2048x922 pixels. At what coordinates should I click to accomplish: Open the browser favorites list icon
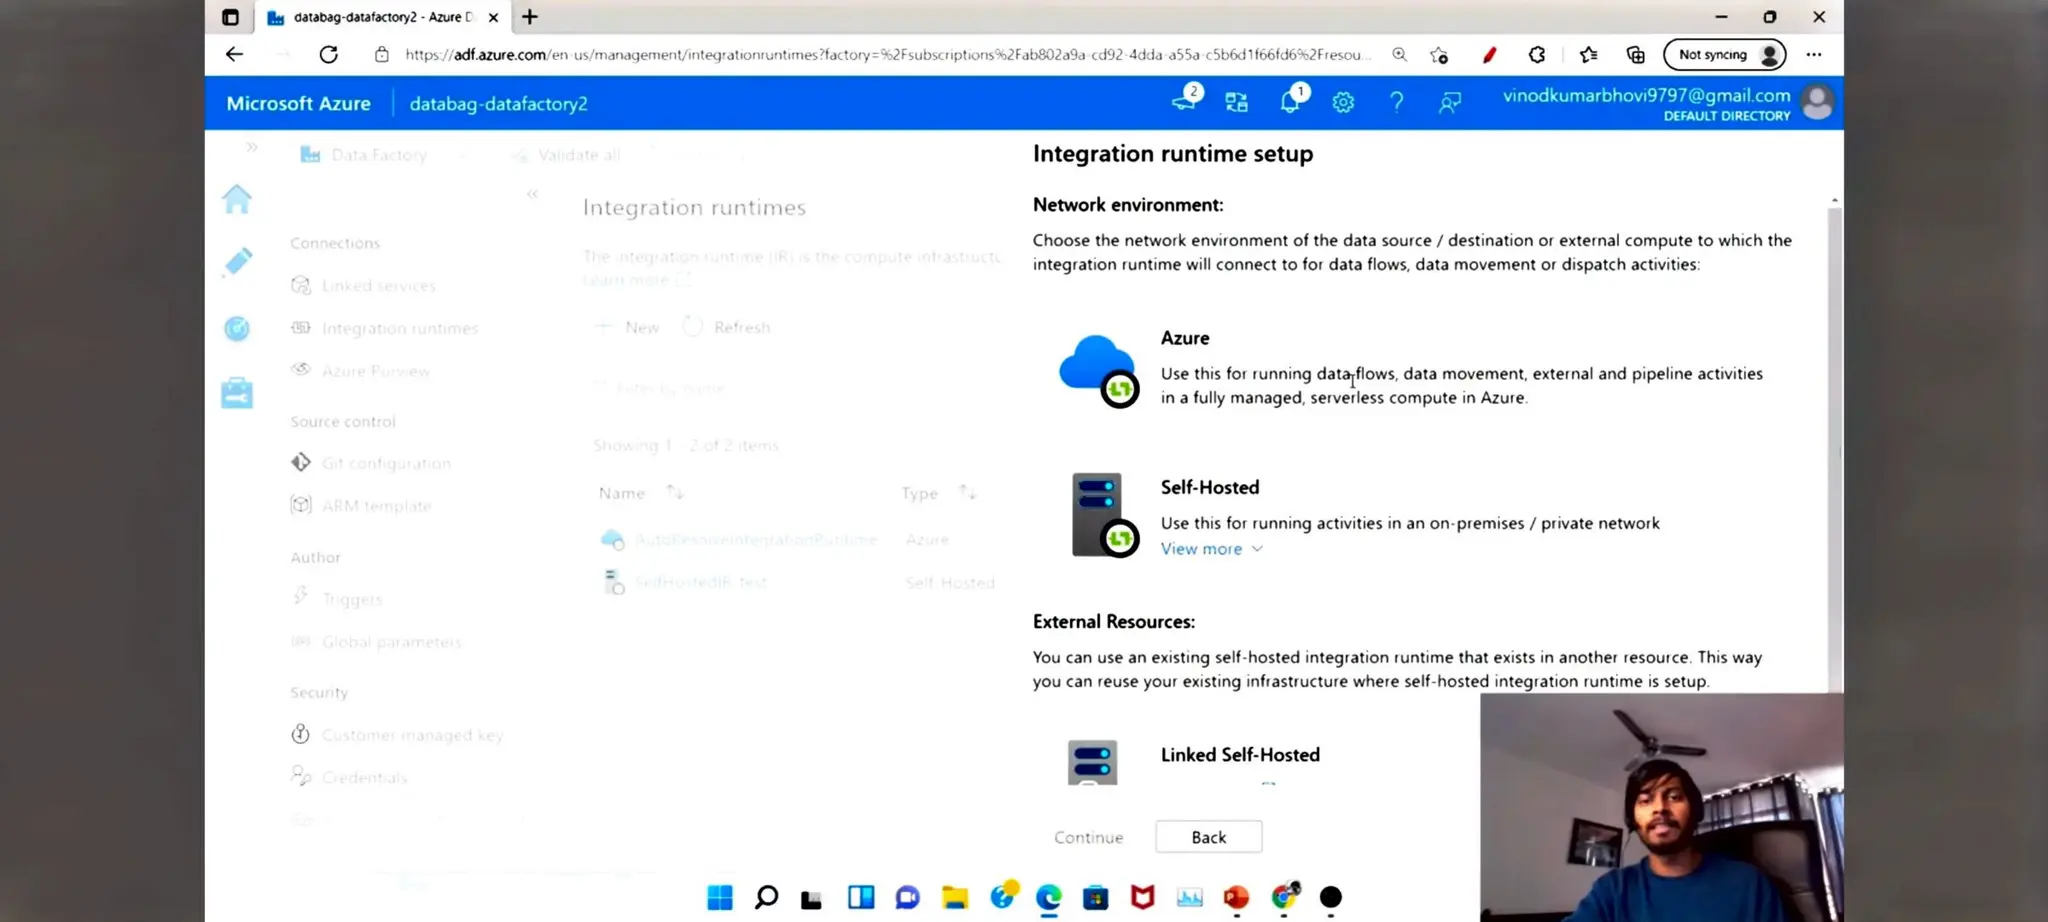pyautogui.click(x=1588, y=54)
